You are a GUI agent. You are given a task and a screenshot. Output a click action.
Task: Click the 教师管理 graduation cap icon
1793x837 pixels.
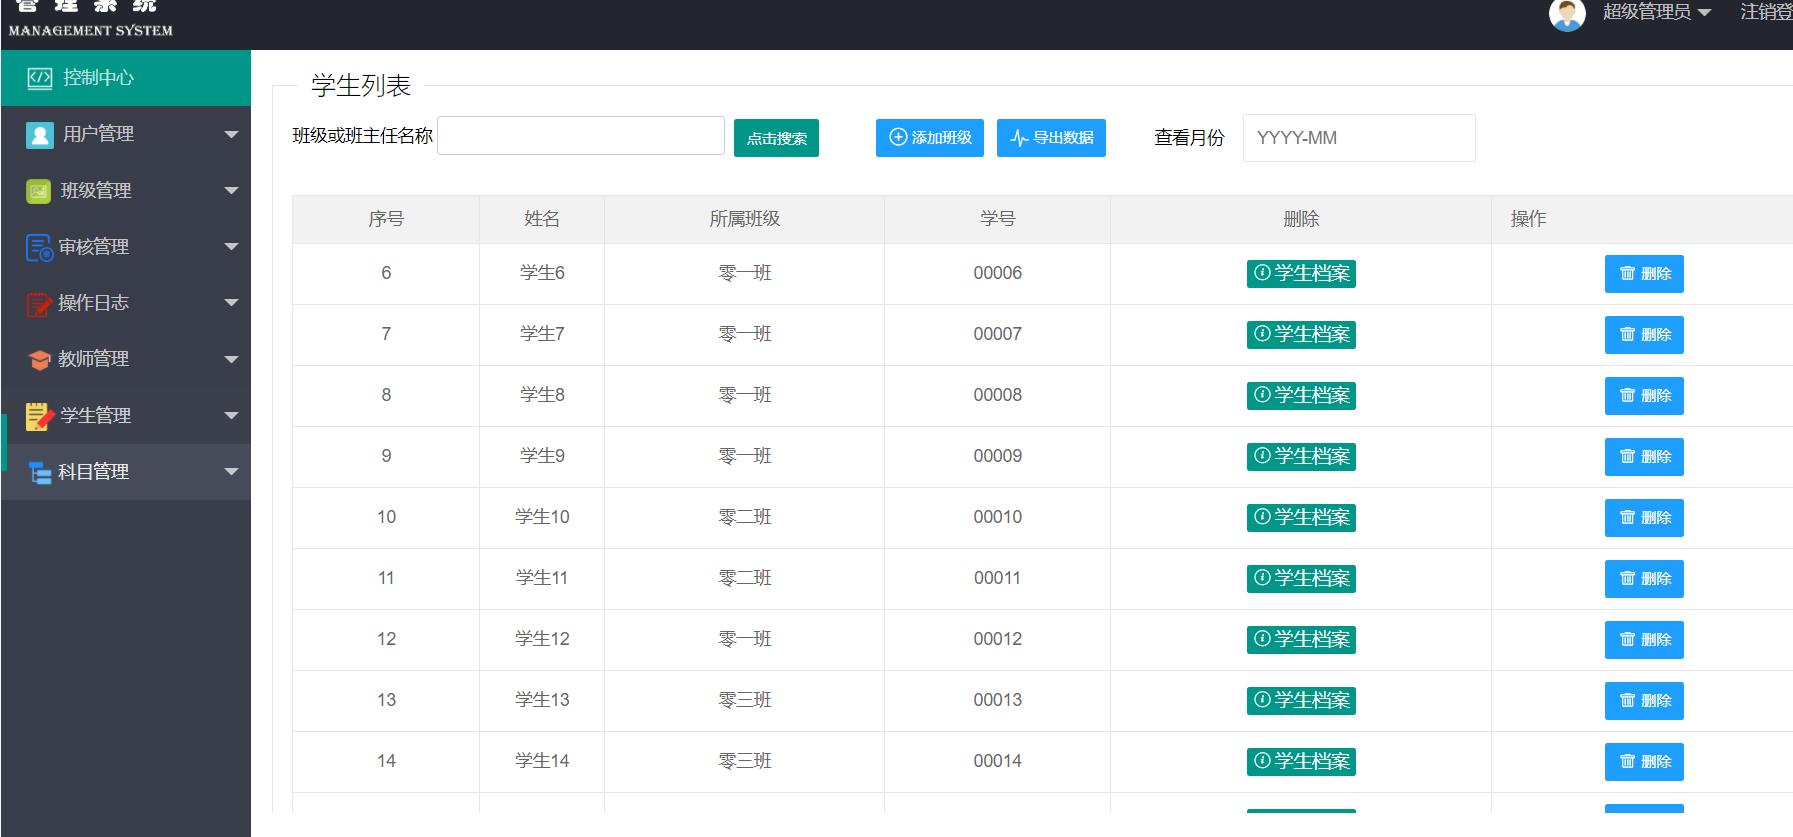(40, 360)
